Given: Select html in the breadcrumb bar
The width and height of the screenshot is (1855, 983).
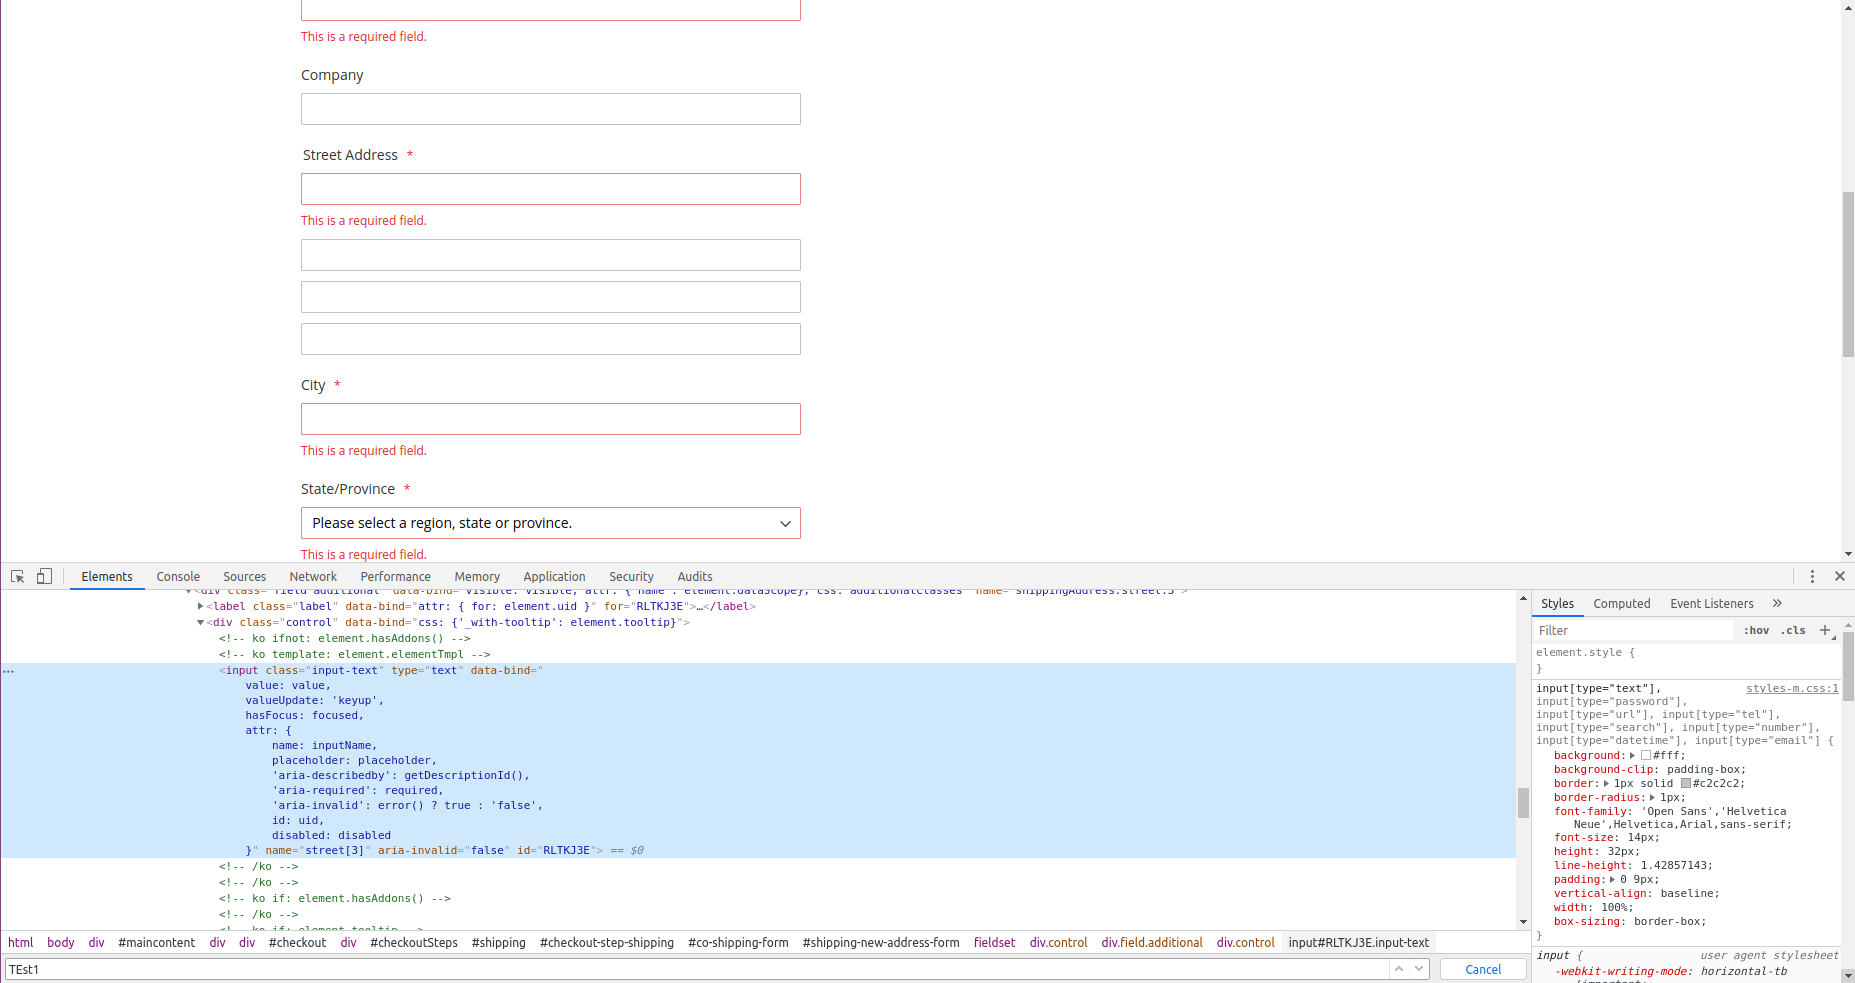Looking at the screenshot, I should point(21,942).
